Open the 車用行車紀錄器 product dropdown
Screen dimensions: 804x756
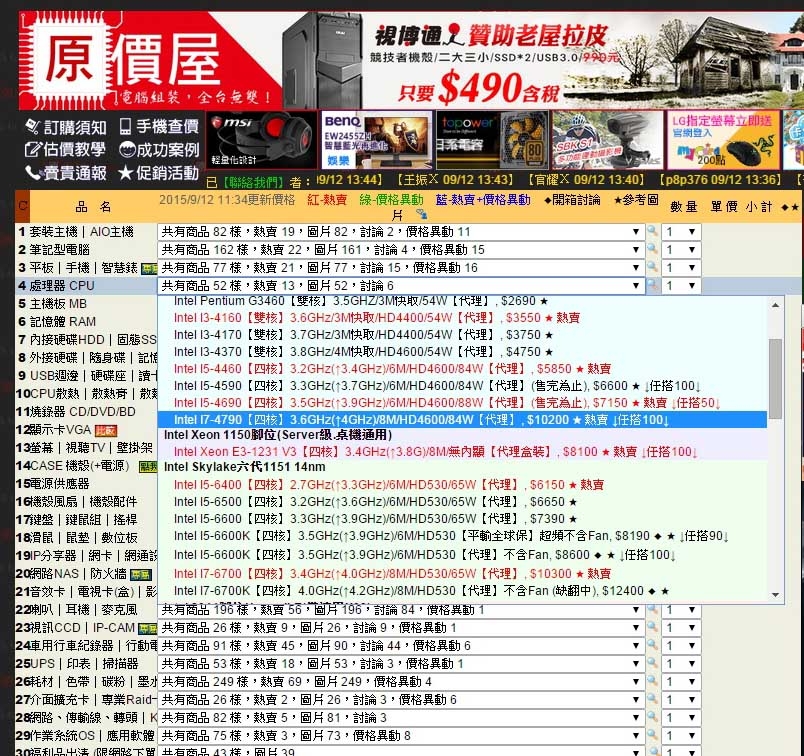pyautogui.click(x=401, y=646)
